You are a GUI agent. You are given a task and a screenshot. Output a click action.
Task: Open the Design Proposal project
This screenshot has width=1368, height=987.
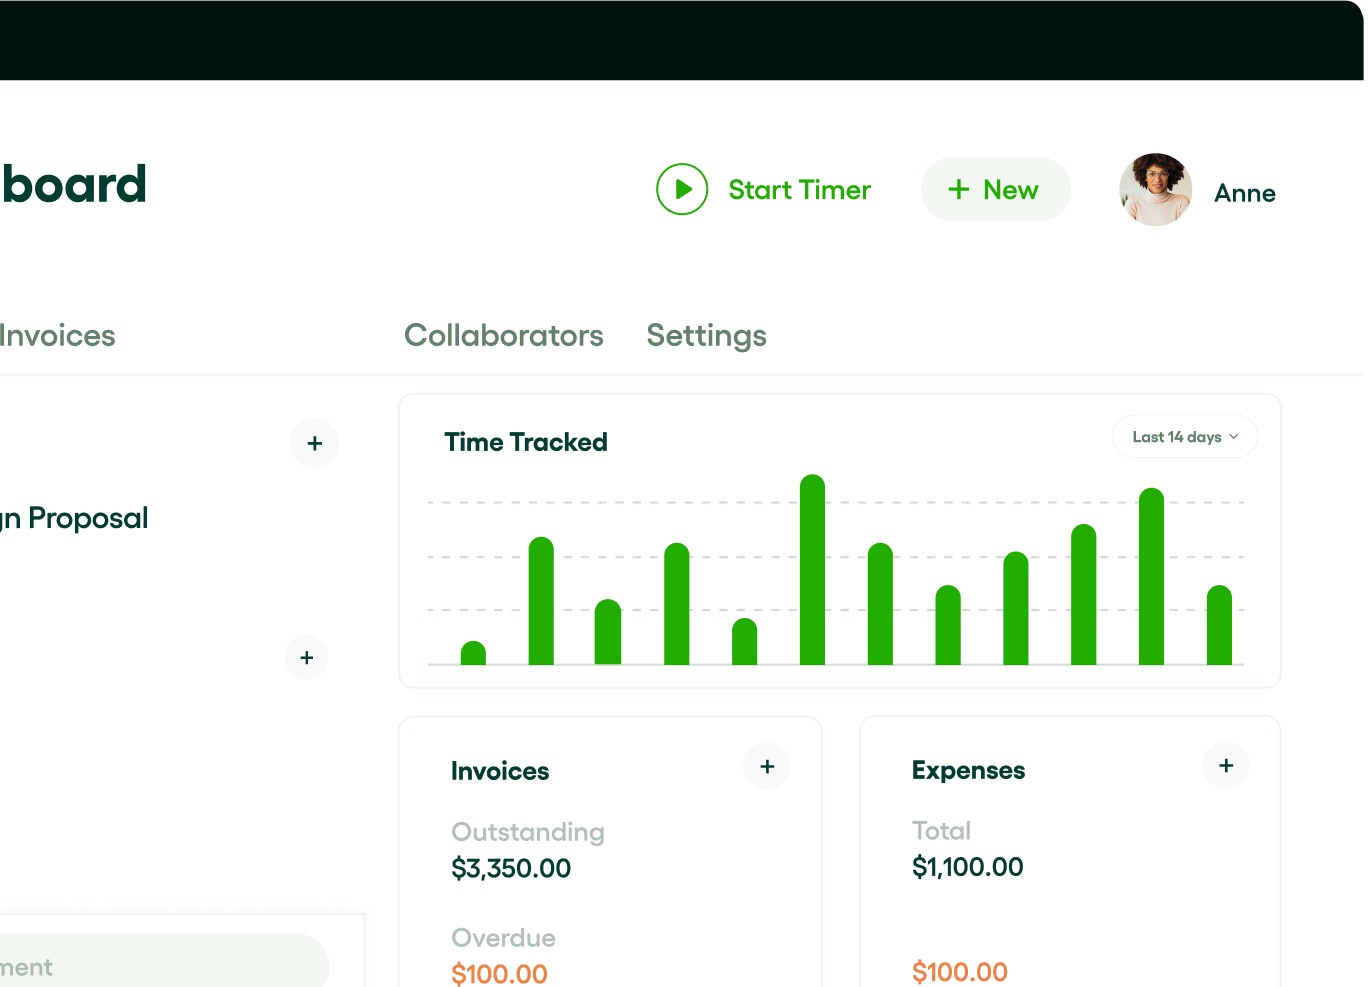pyautogui.click(x=74, y=517)
